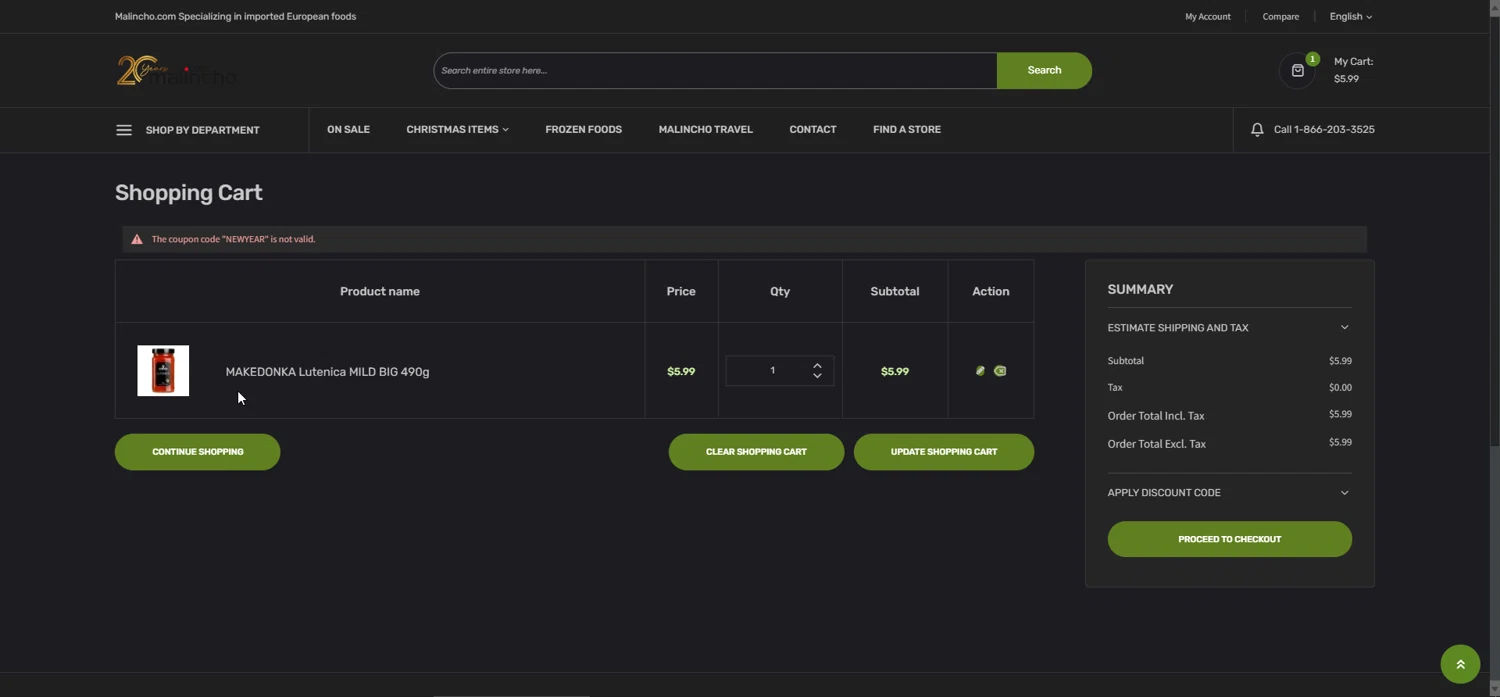Click the back-to-top double arrow button
1500x697 pixels.
coord(1460,664)
